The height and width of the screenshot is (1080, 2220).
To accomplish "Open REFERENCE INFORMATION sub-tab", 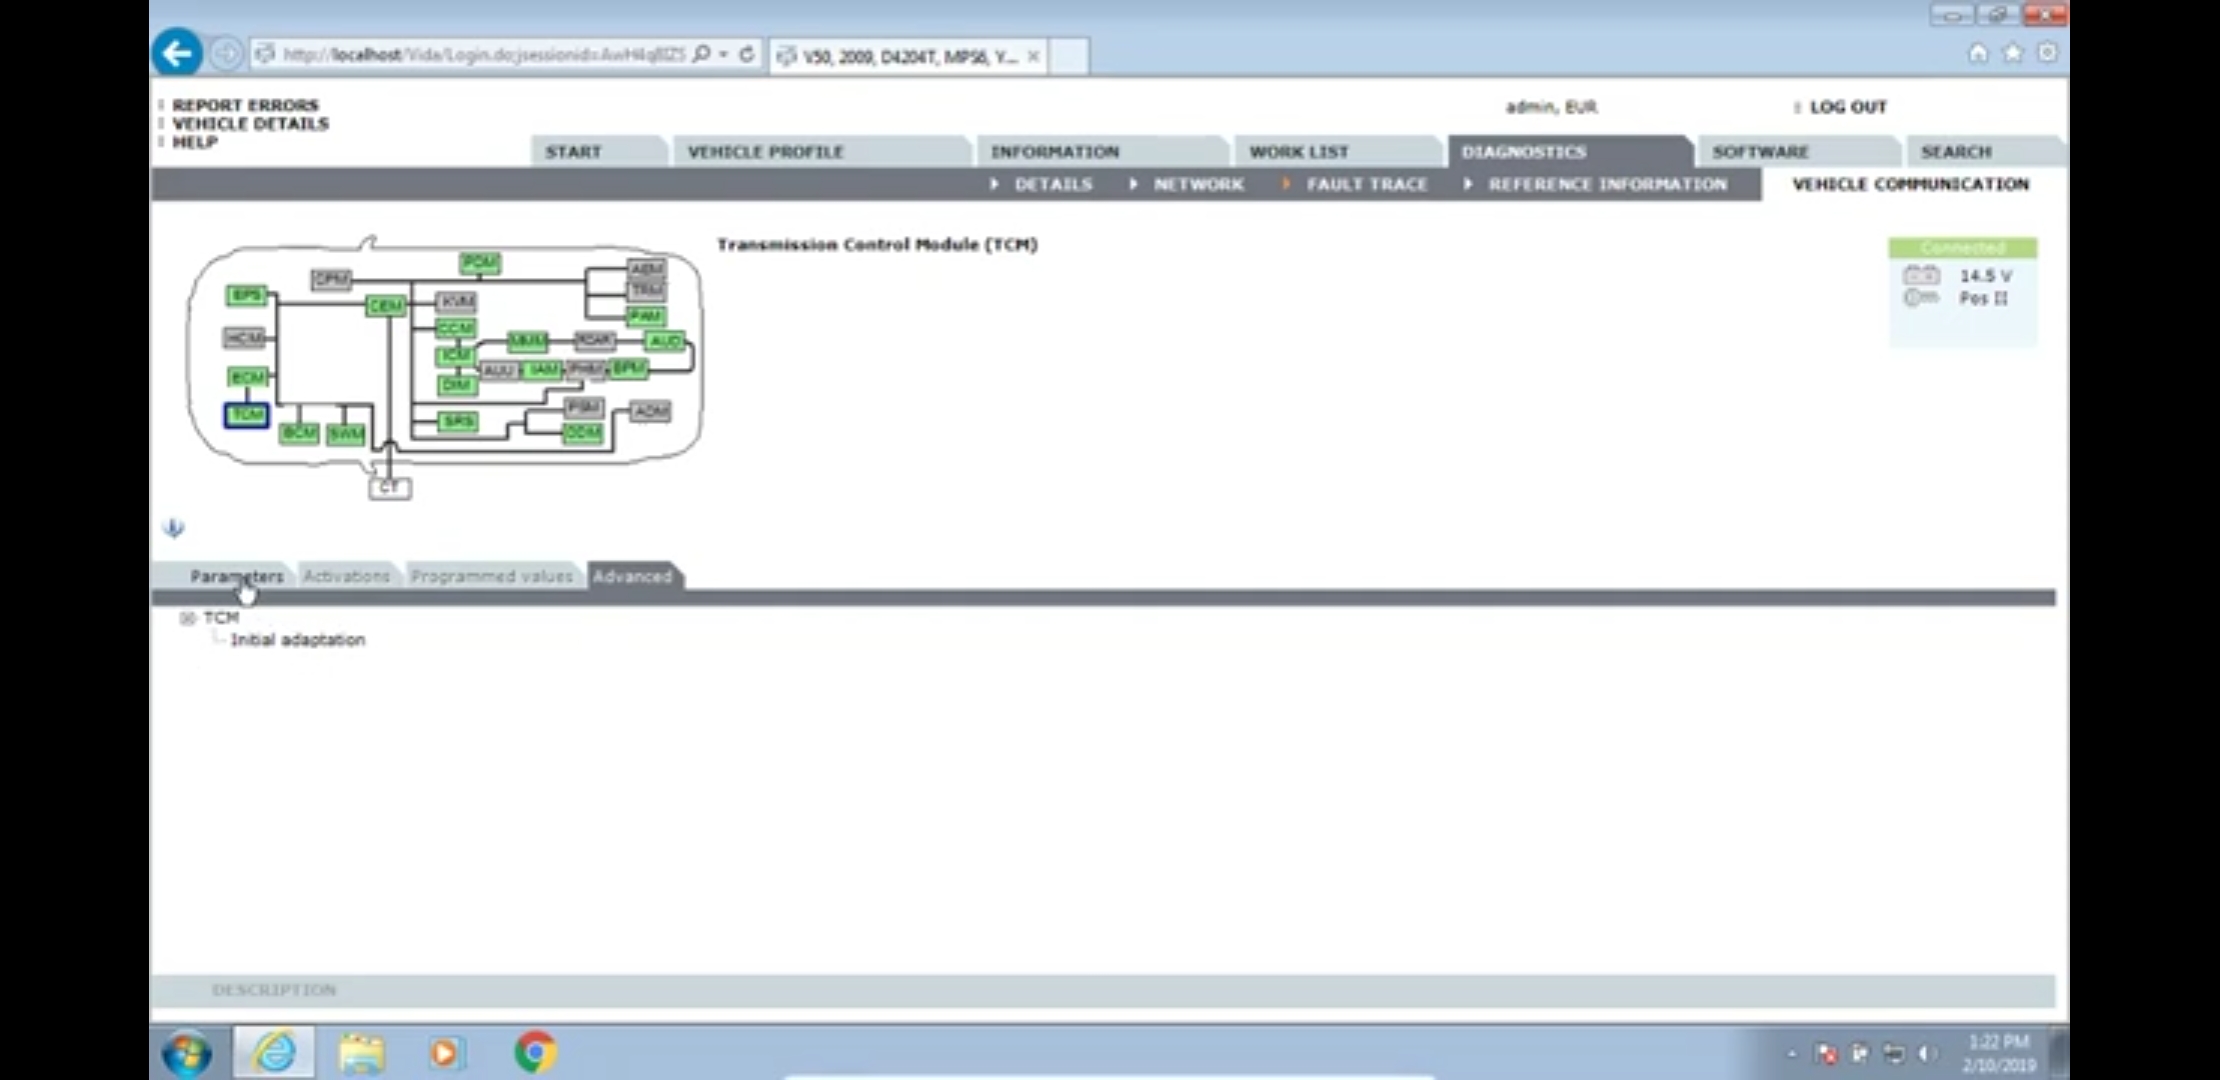I will coord(1608,185).
